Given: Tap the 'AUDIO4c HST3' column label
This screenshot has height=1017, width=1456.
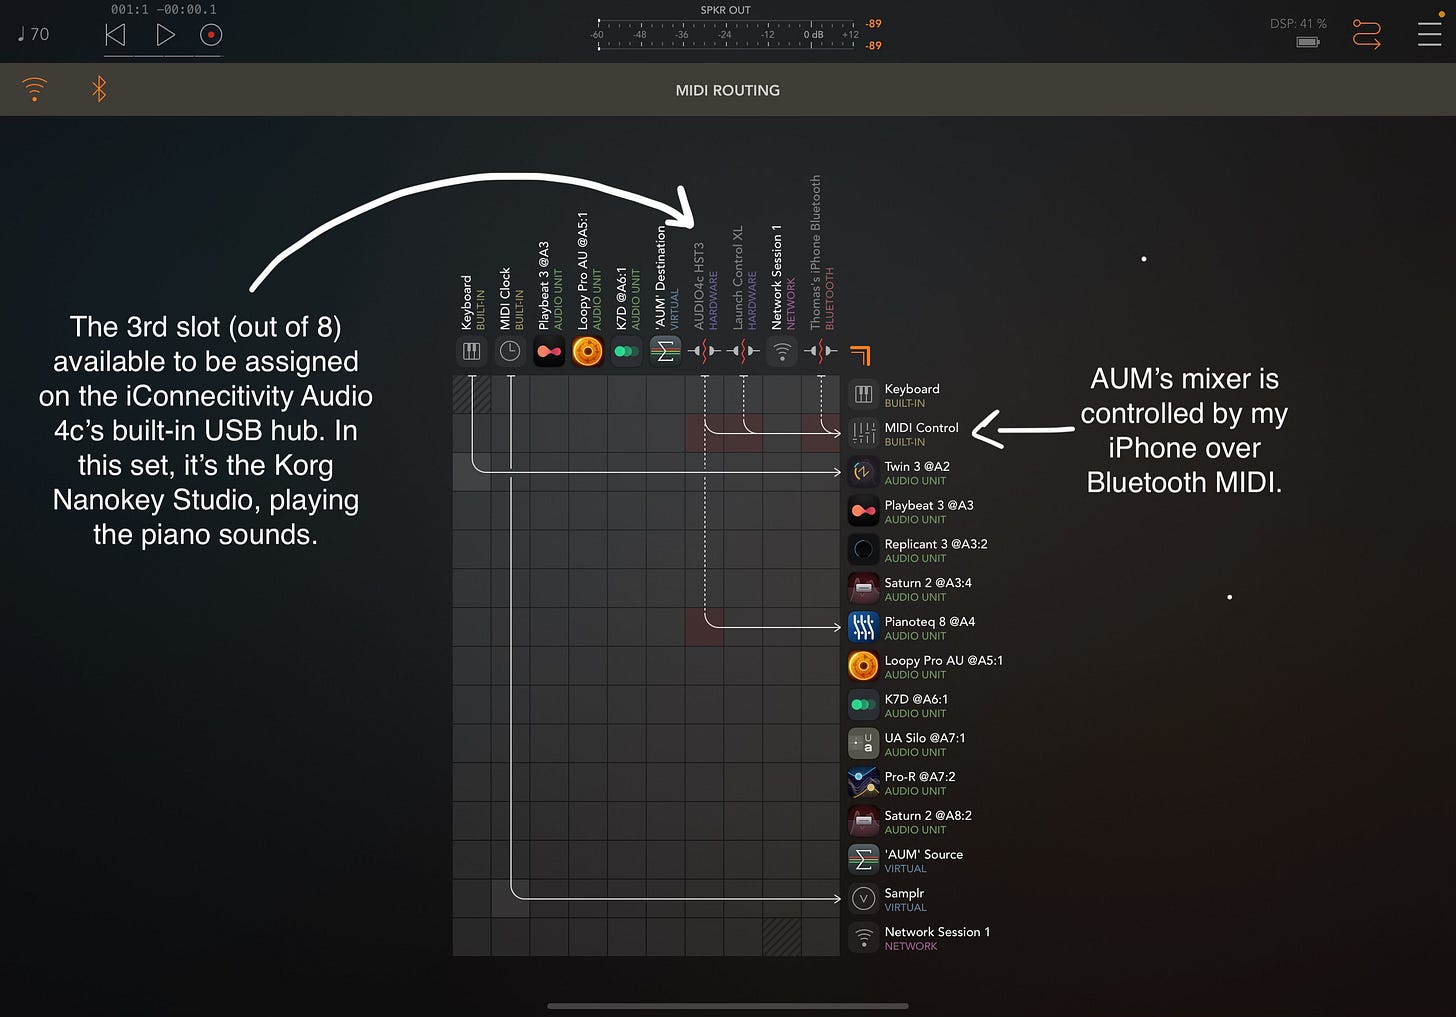Looking at the screenshot, I should (699, 286).
